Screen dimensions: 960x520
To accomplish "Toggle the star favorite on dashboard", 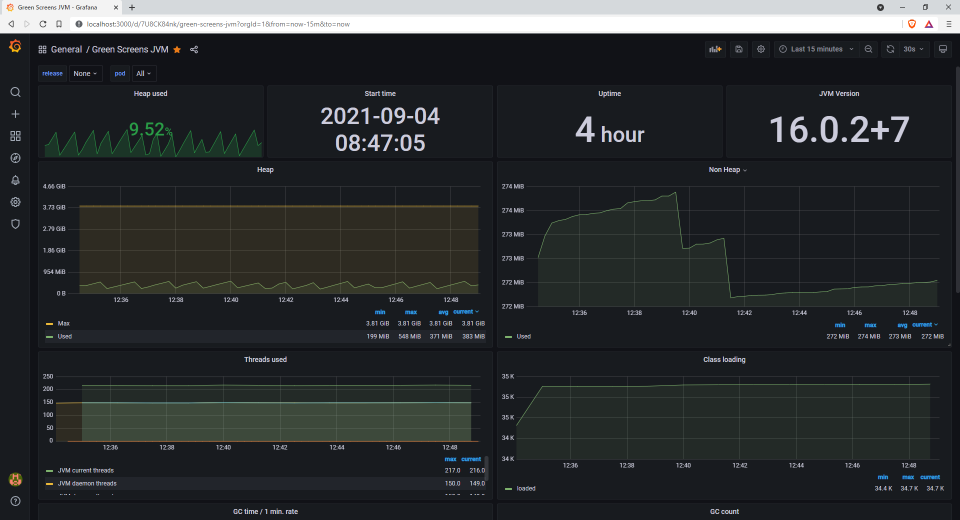I will pyautogui.click(x=177, y=50).
